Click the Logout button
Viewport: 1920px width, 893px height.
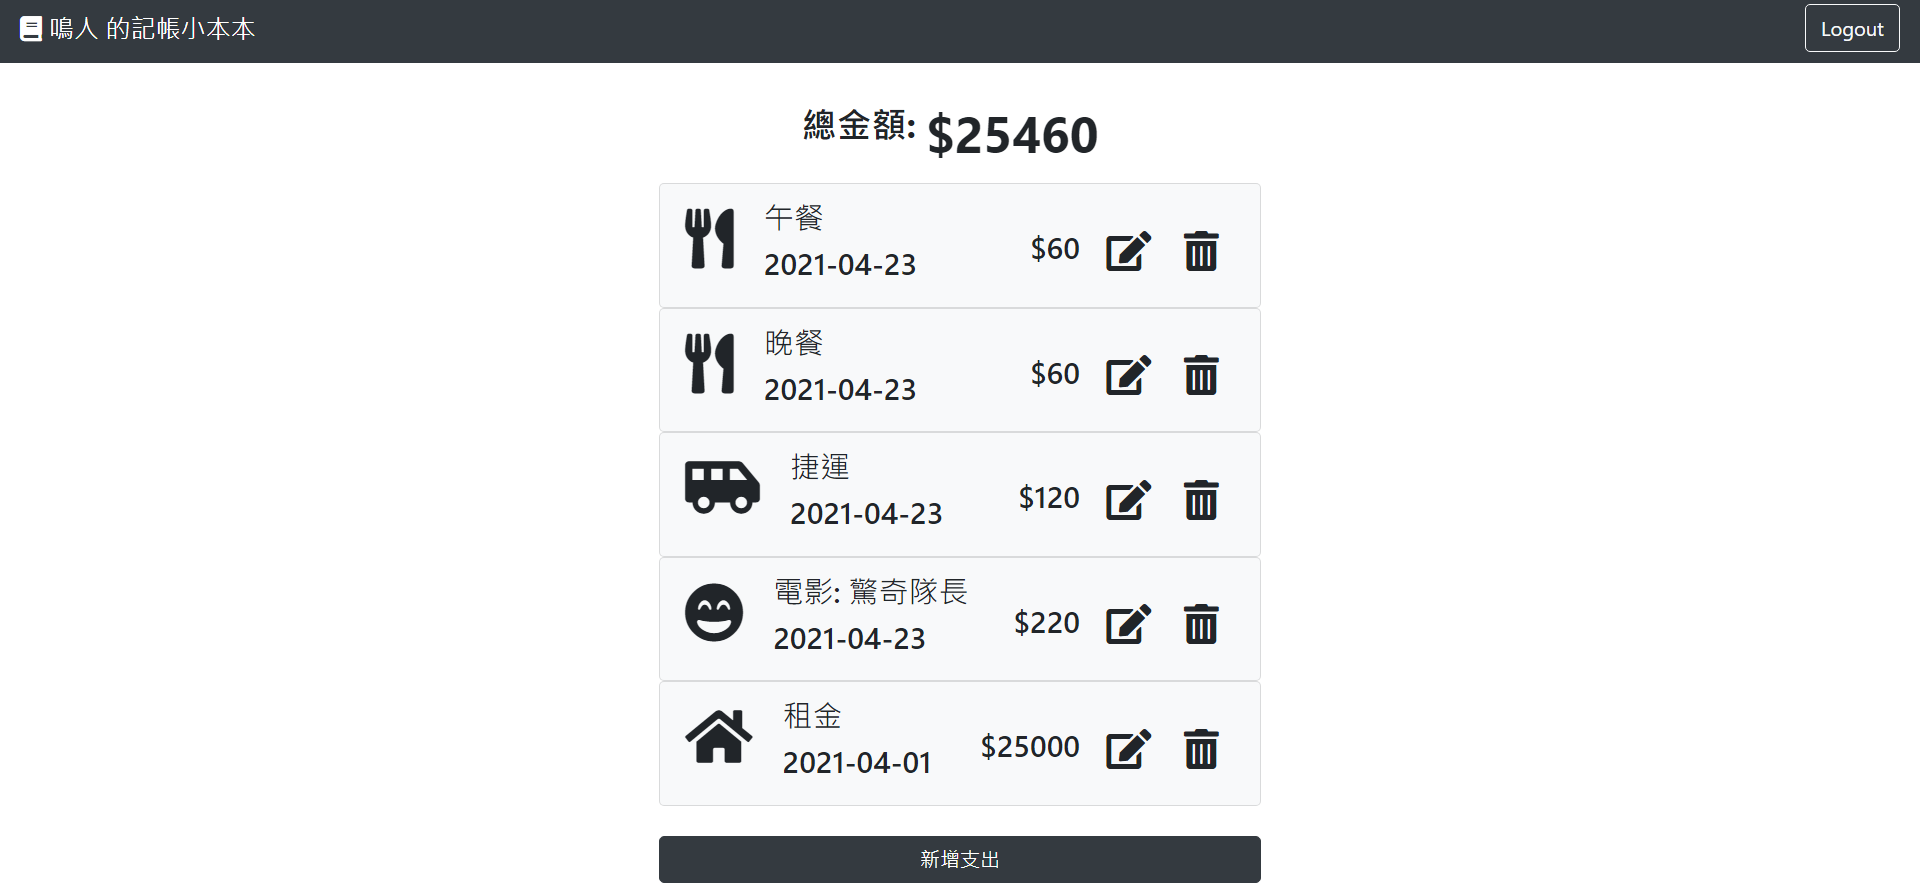[x=1851, y=28]
